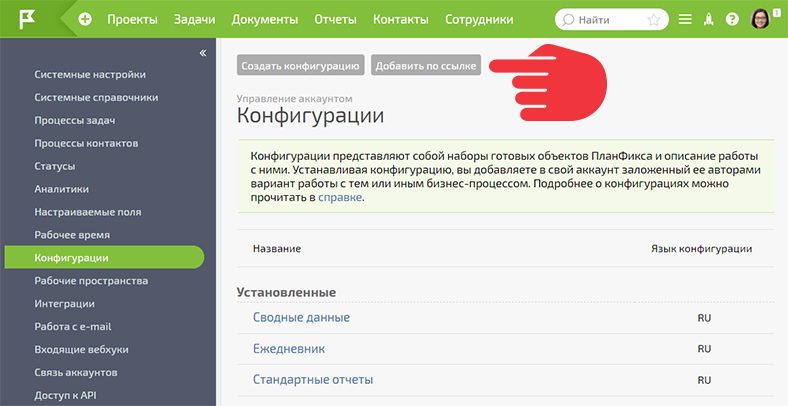Viewport: 788px width, 406px height.
Task: Click the Planfix flag logo
Action: coord(27,19)
